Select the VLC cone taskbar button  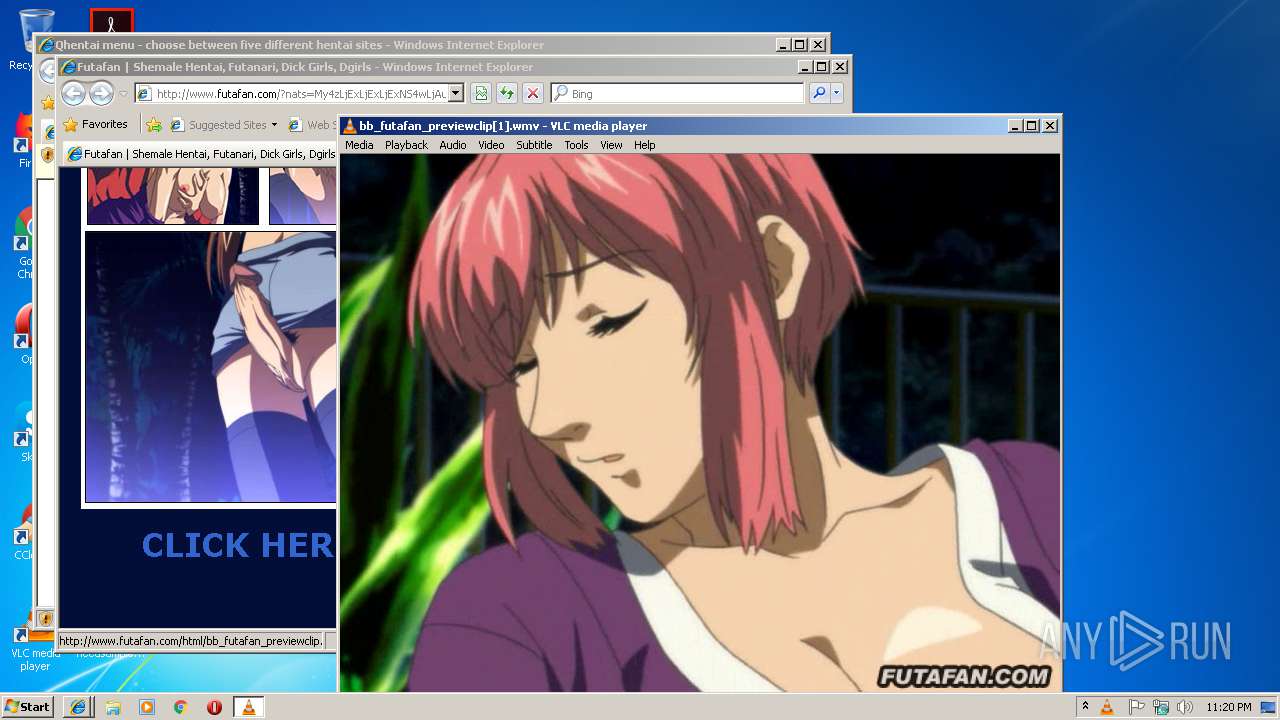pos(249,707)
